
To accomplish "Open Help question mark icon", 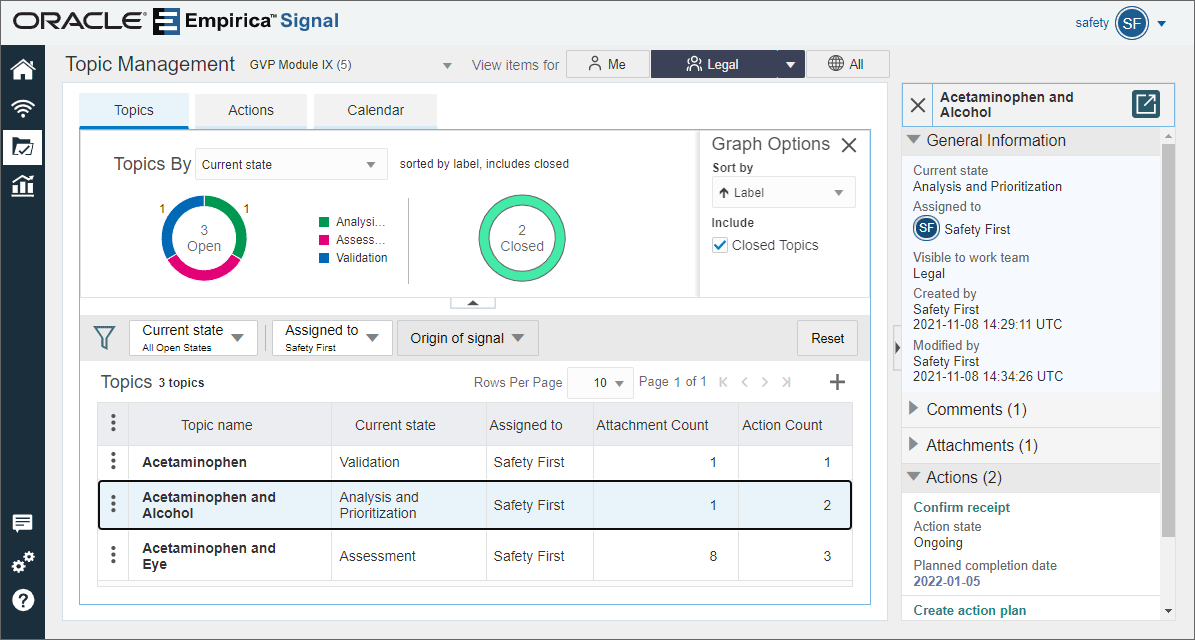I will coord(23,600).
